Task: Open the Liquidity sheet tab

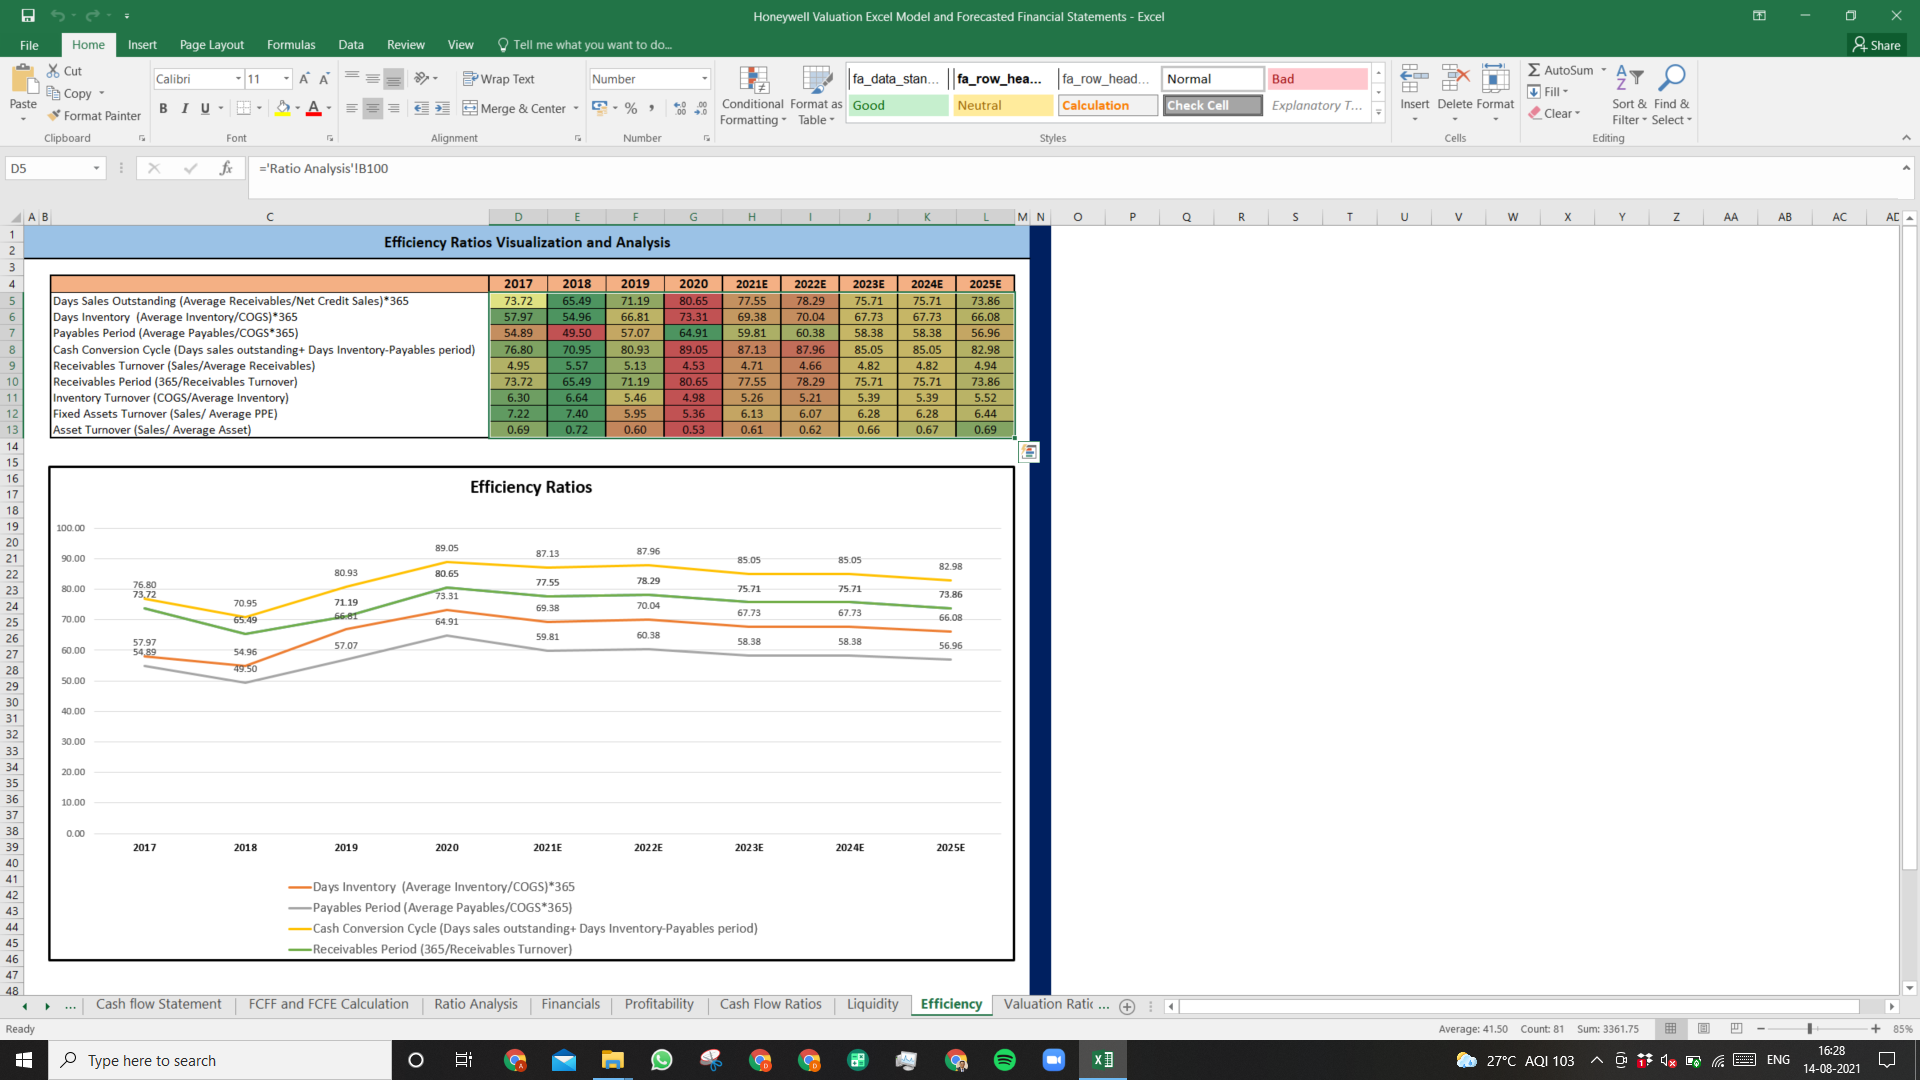Action: coord(872,1004)
